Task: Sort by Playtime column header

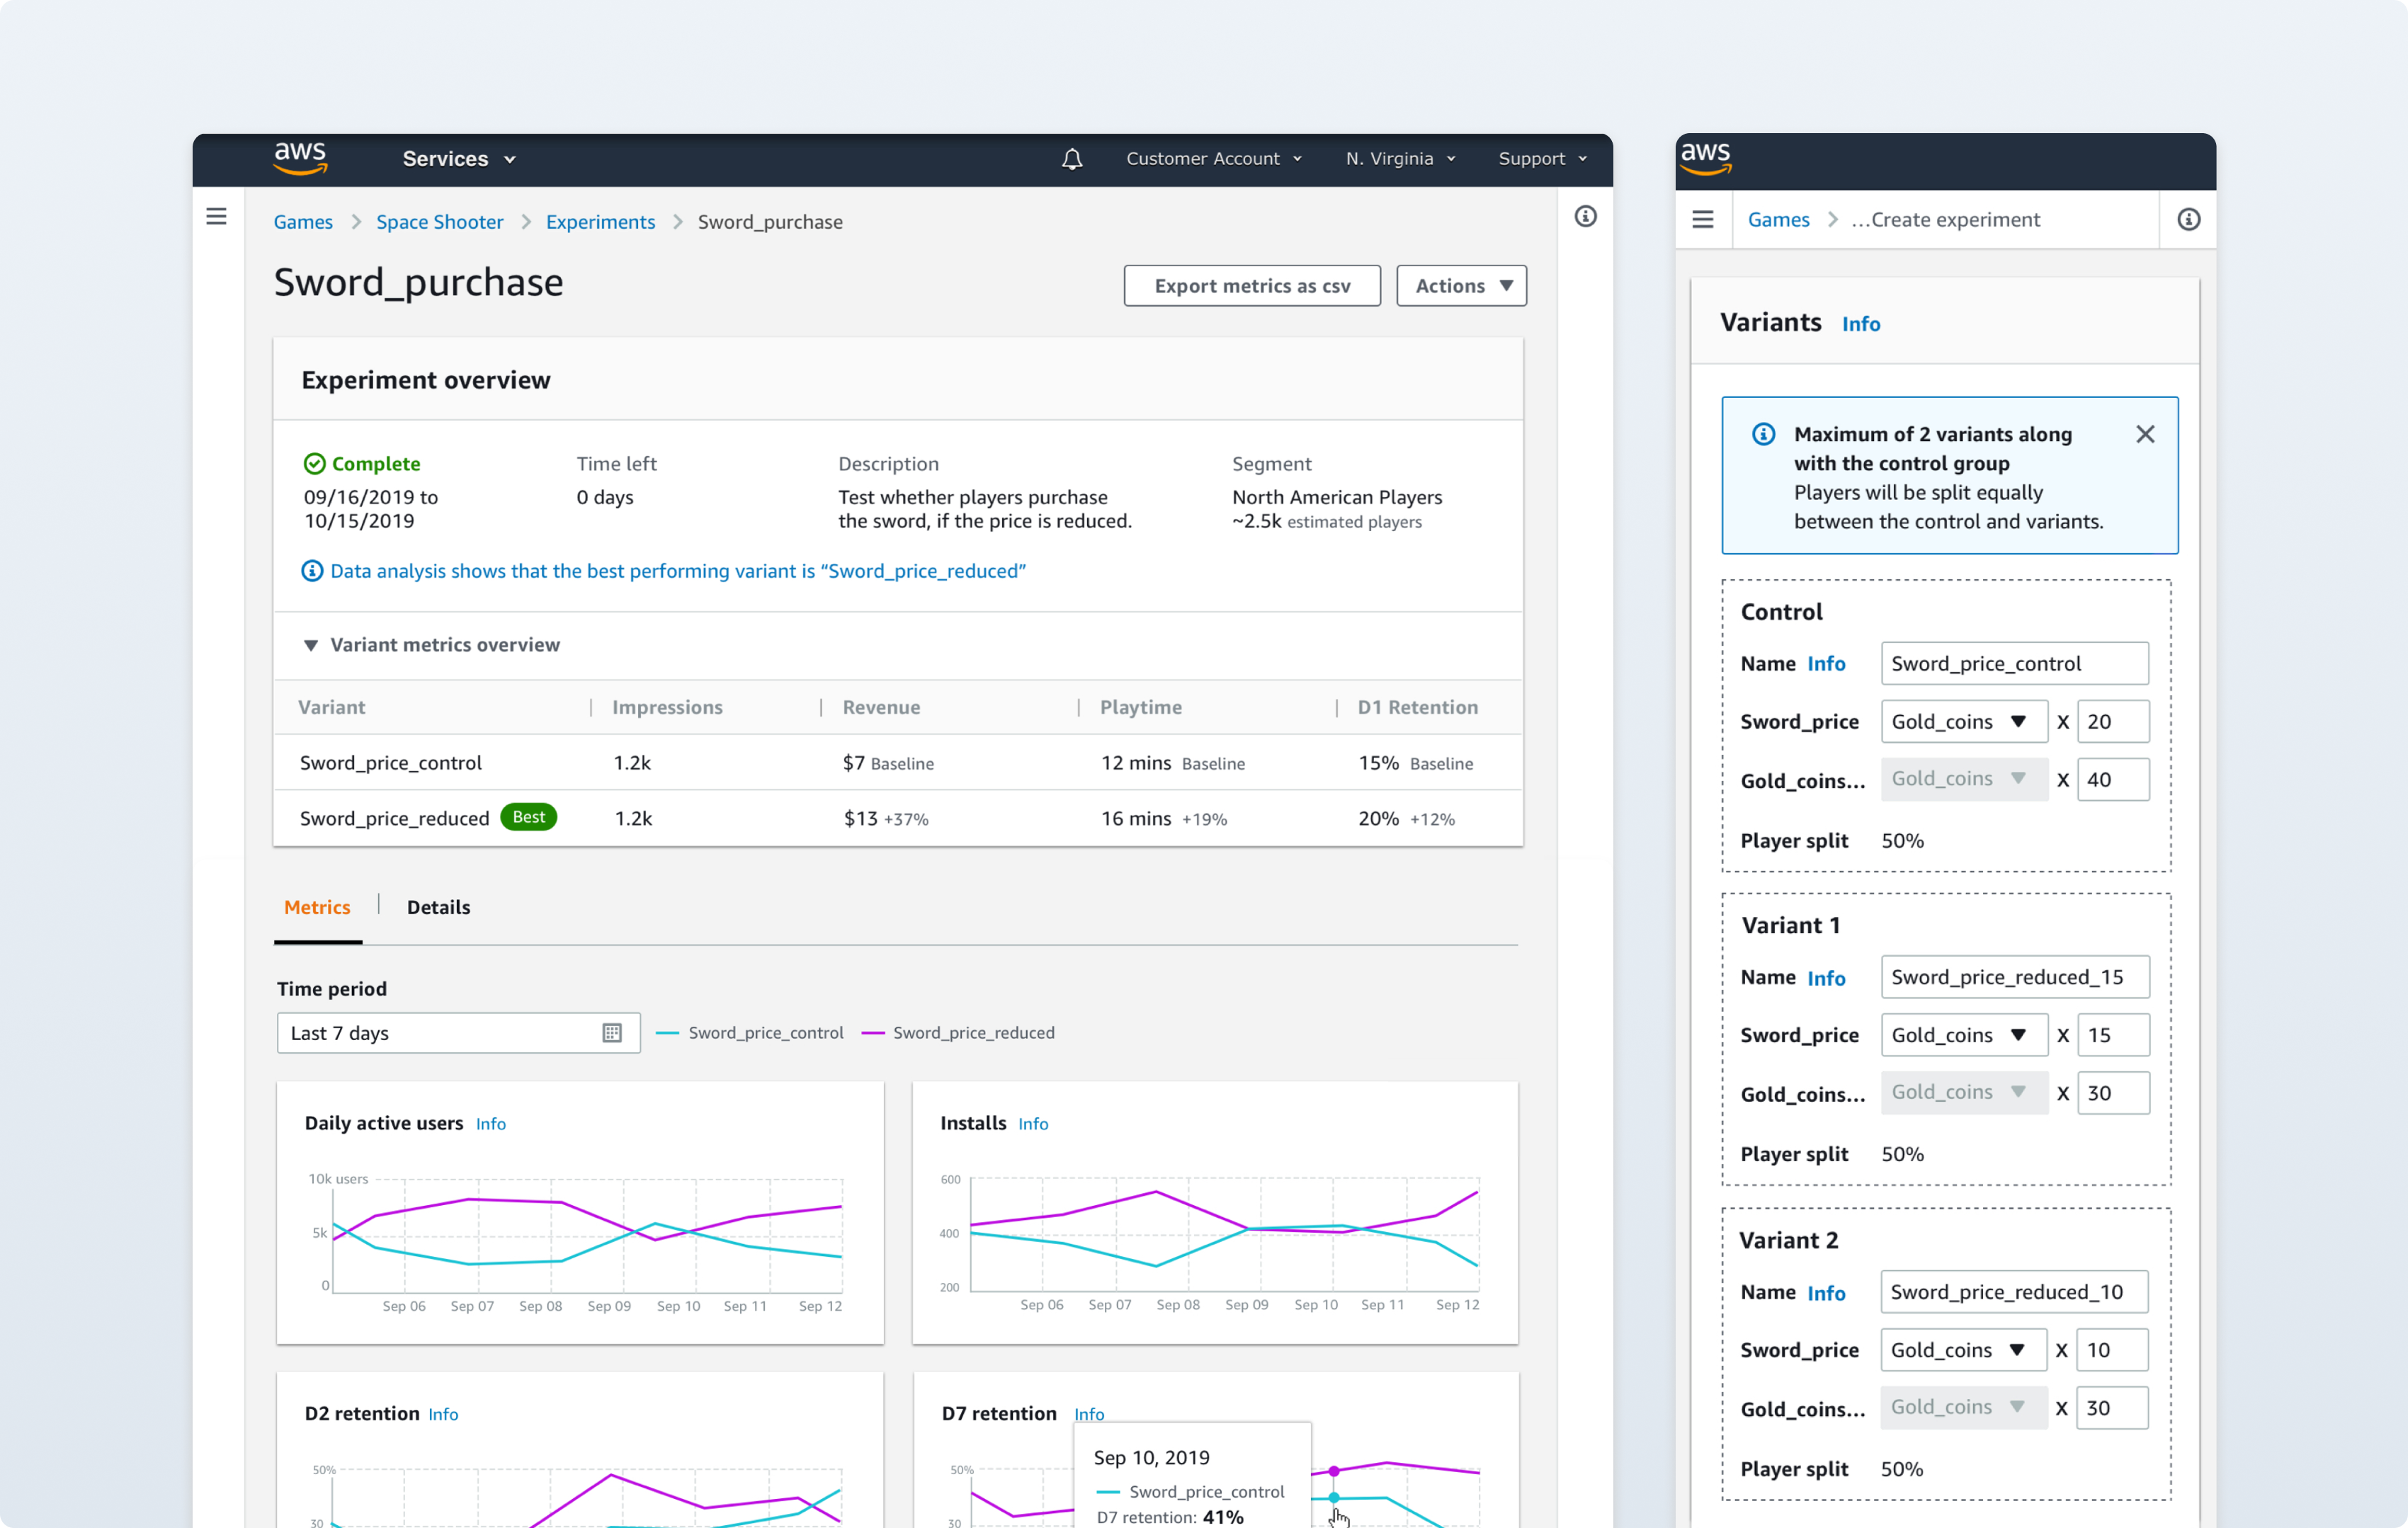Action: (x=1140, y=707)
